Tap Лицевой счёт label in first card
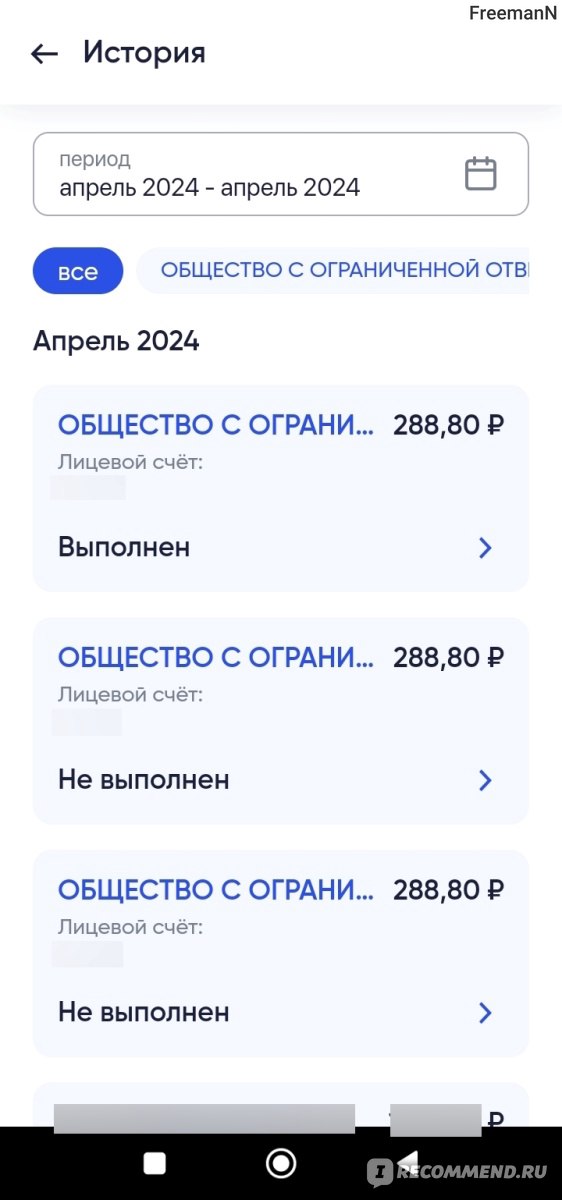This screenshot has height=1200, width=562. pyautogui.click(x=130, y=461)
